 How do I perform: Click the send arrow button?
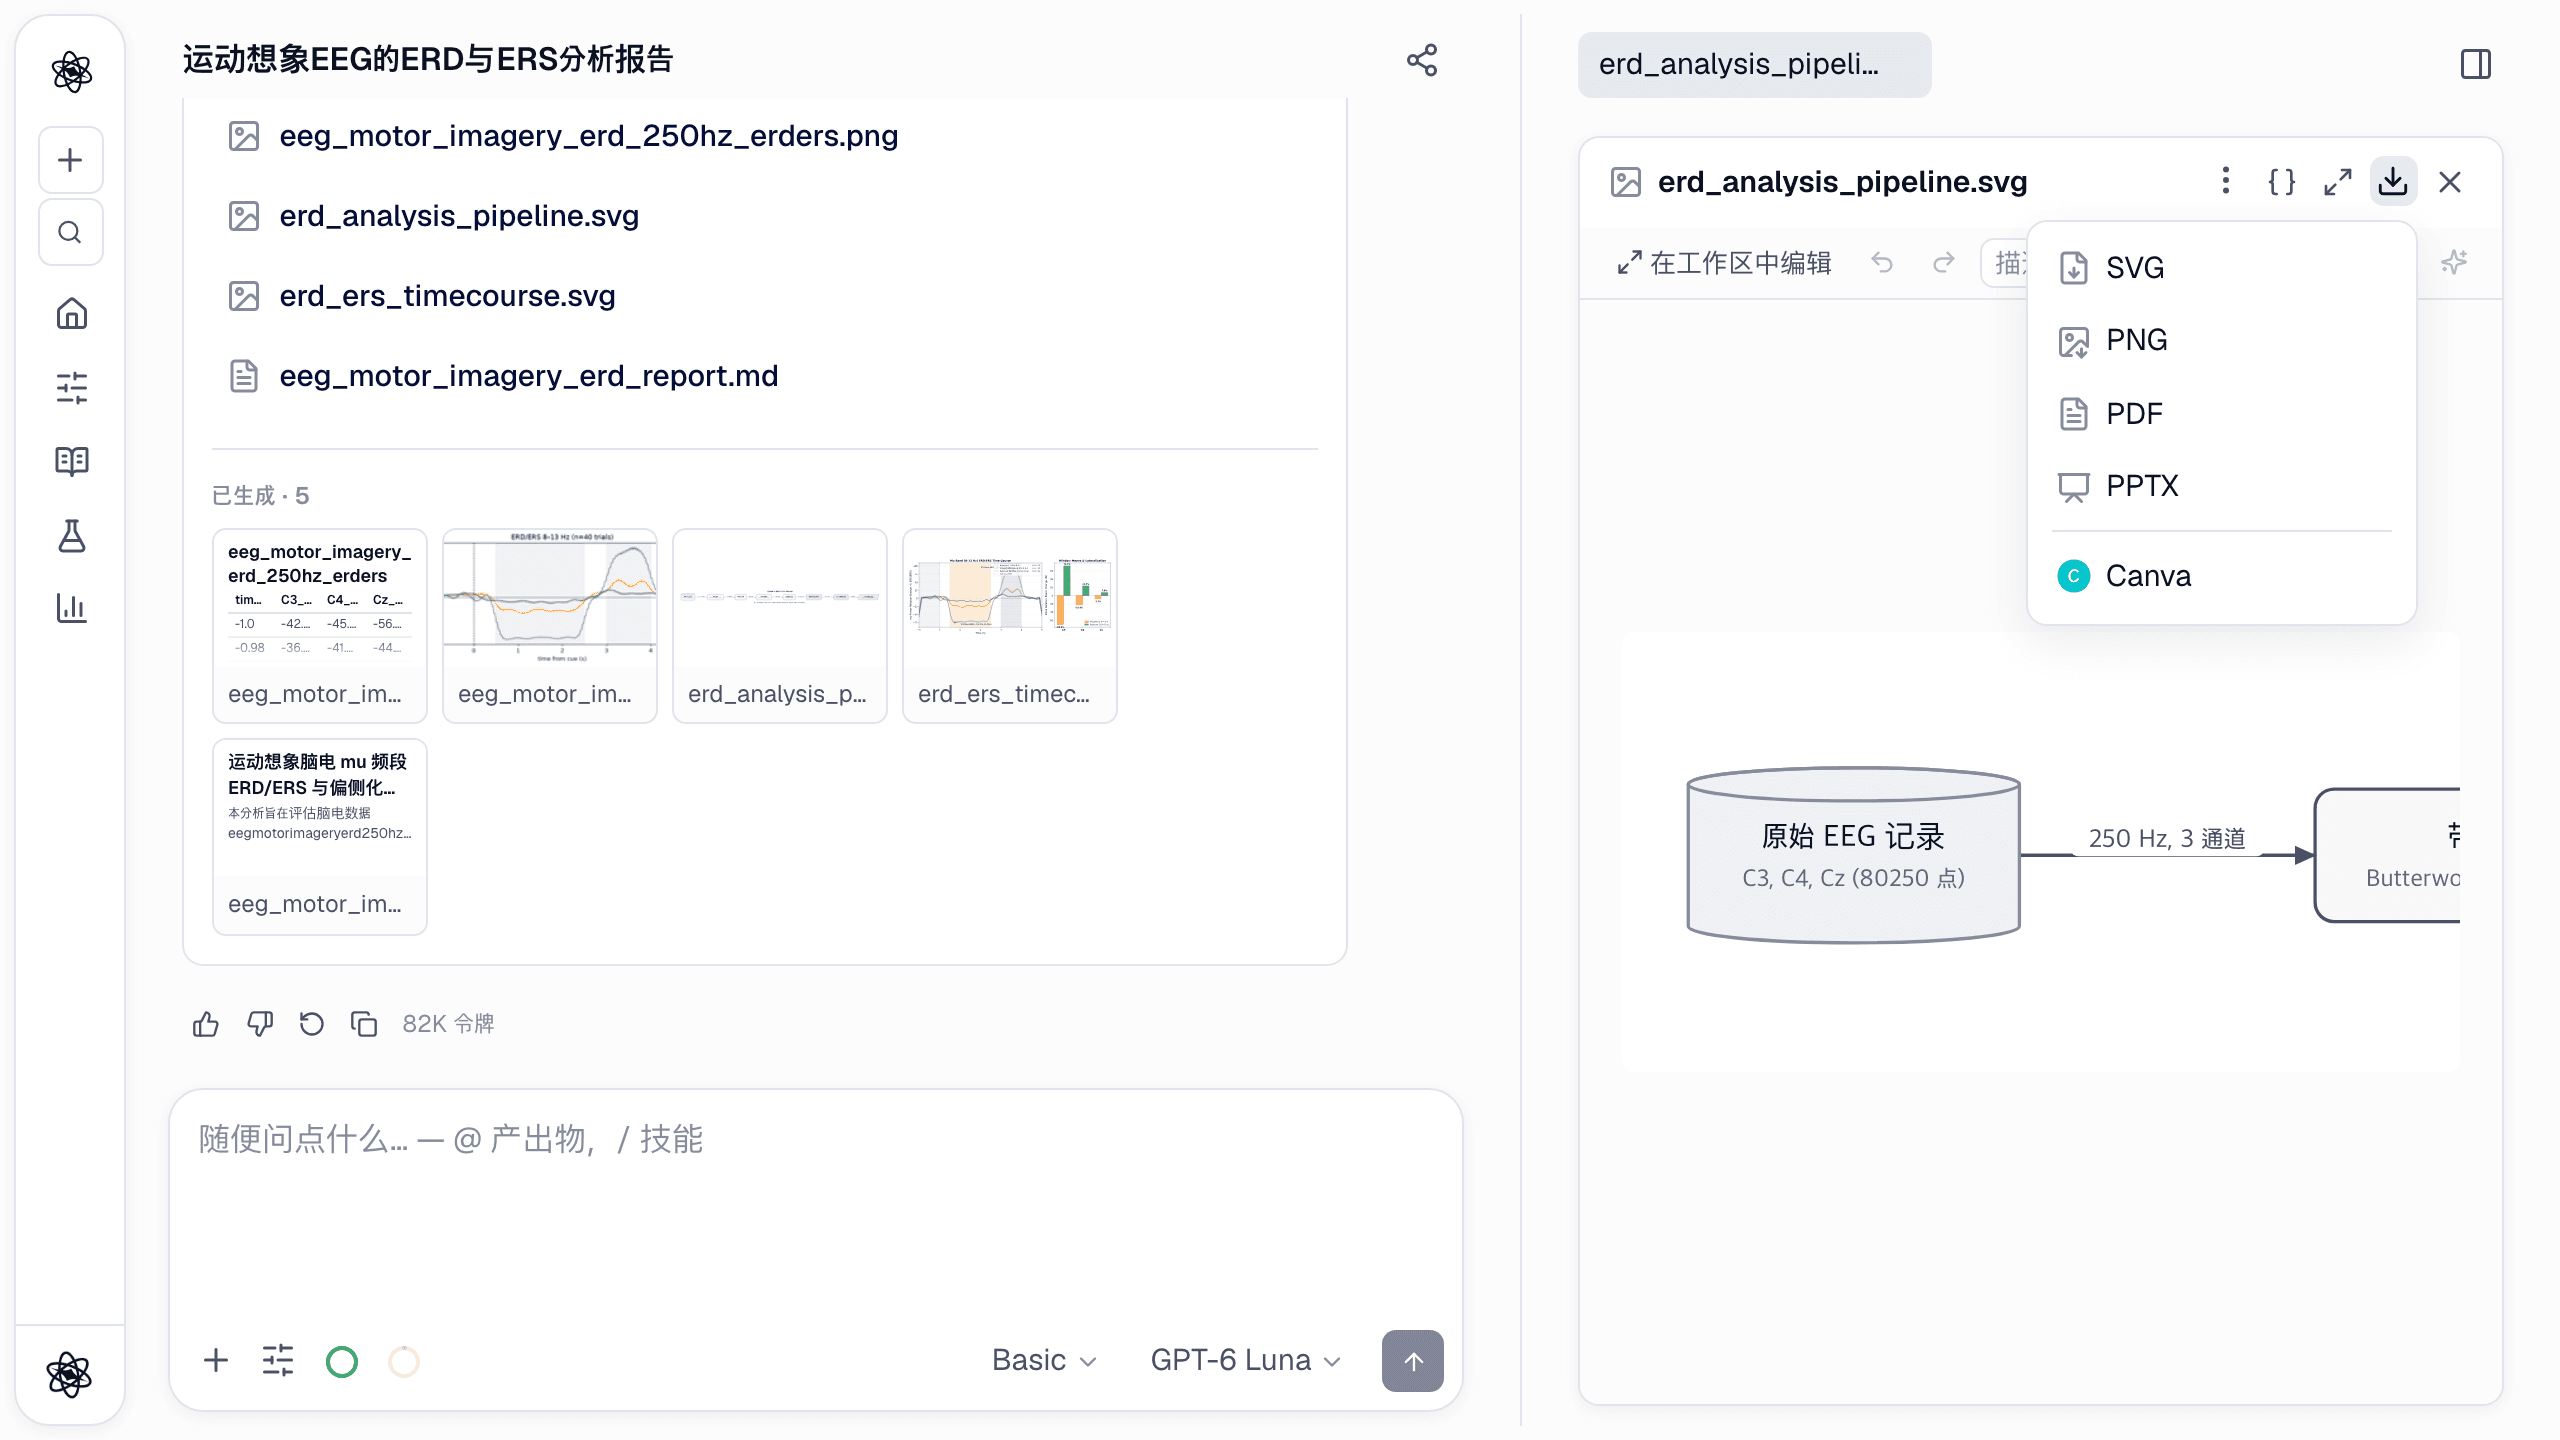click(1412, 1360)
